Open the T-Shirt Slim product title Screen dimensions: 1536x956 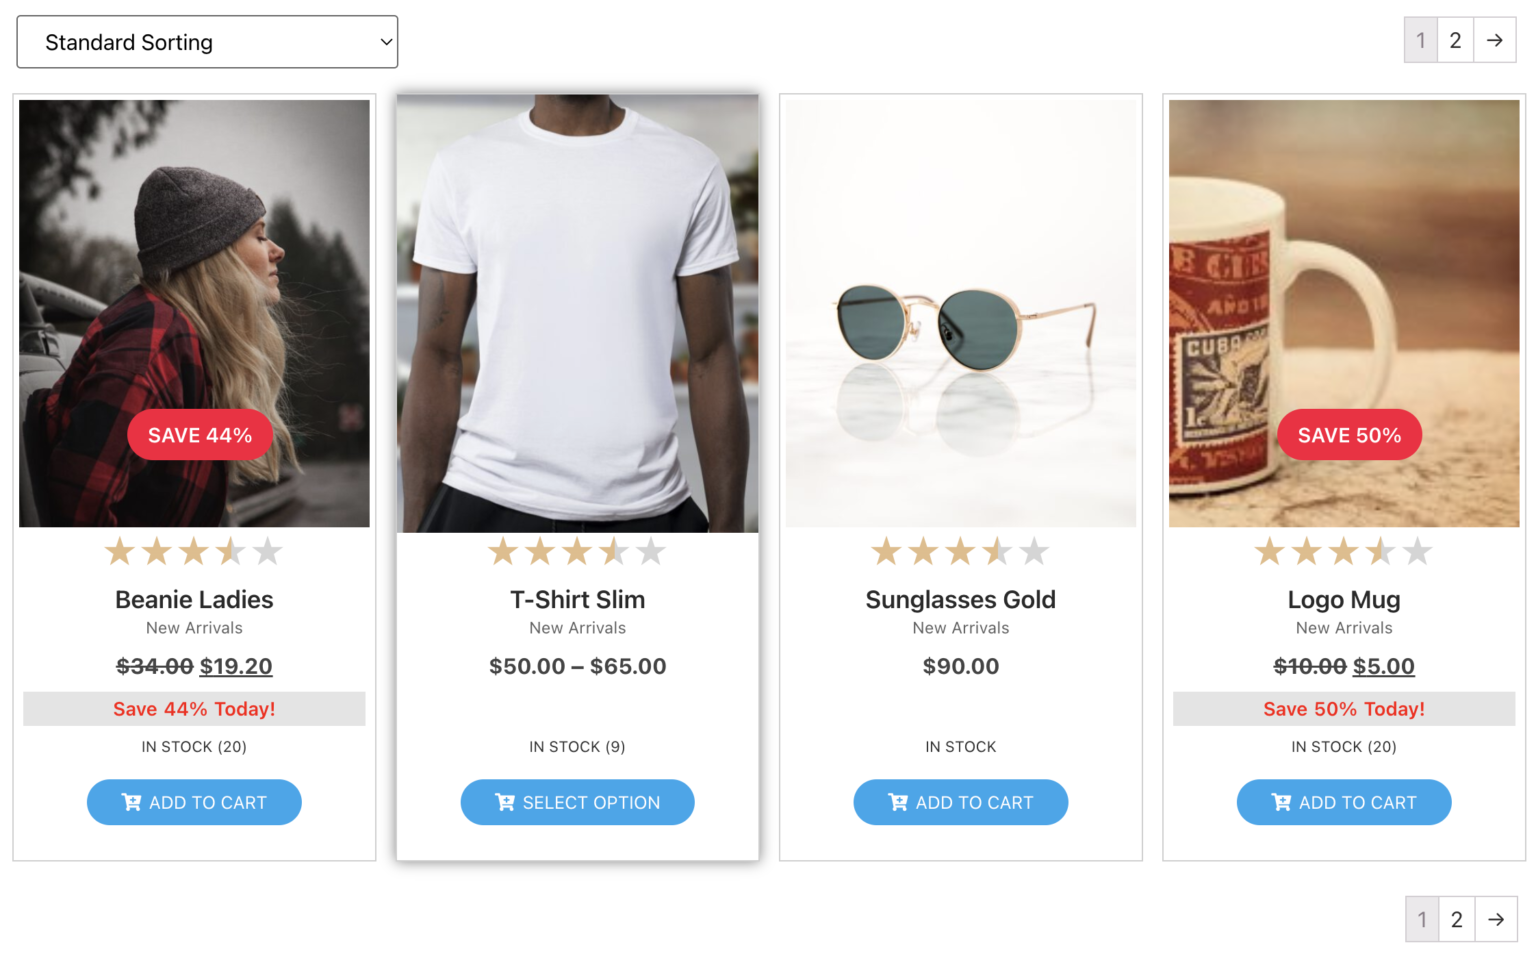(577, 600)
